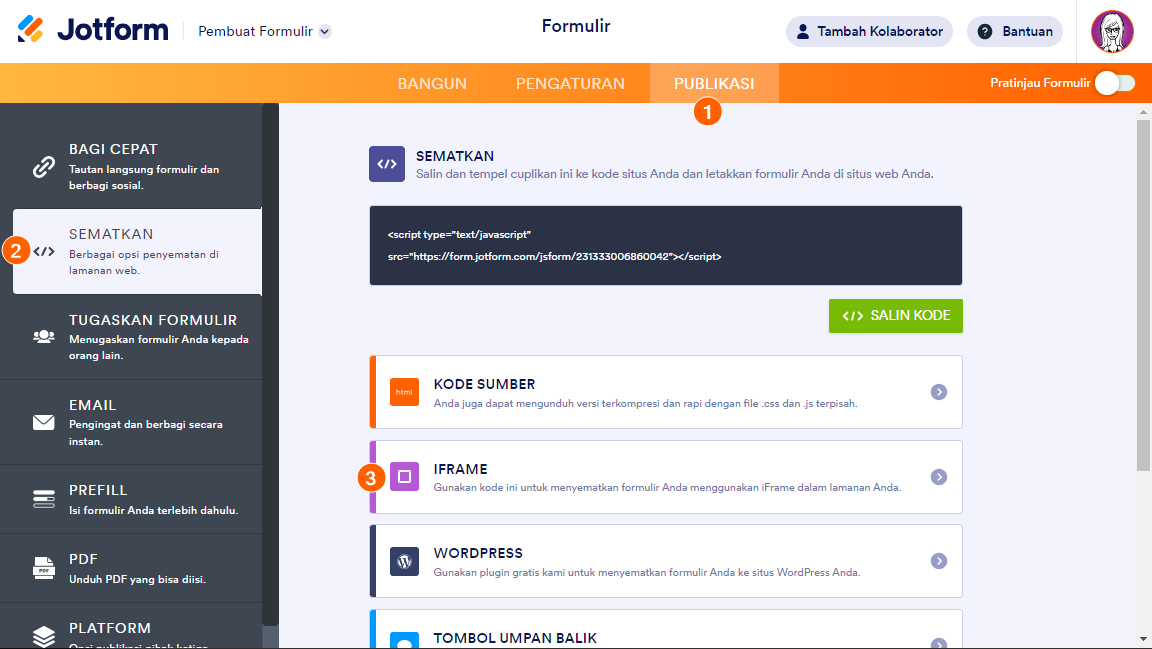Click the Platform layers icon
Screen dimensions: 1152x649
(43, 637)
